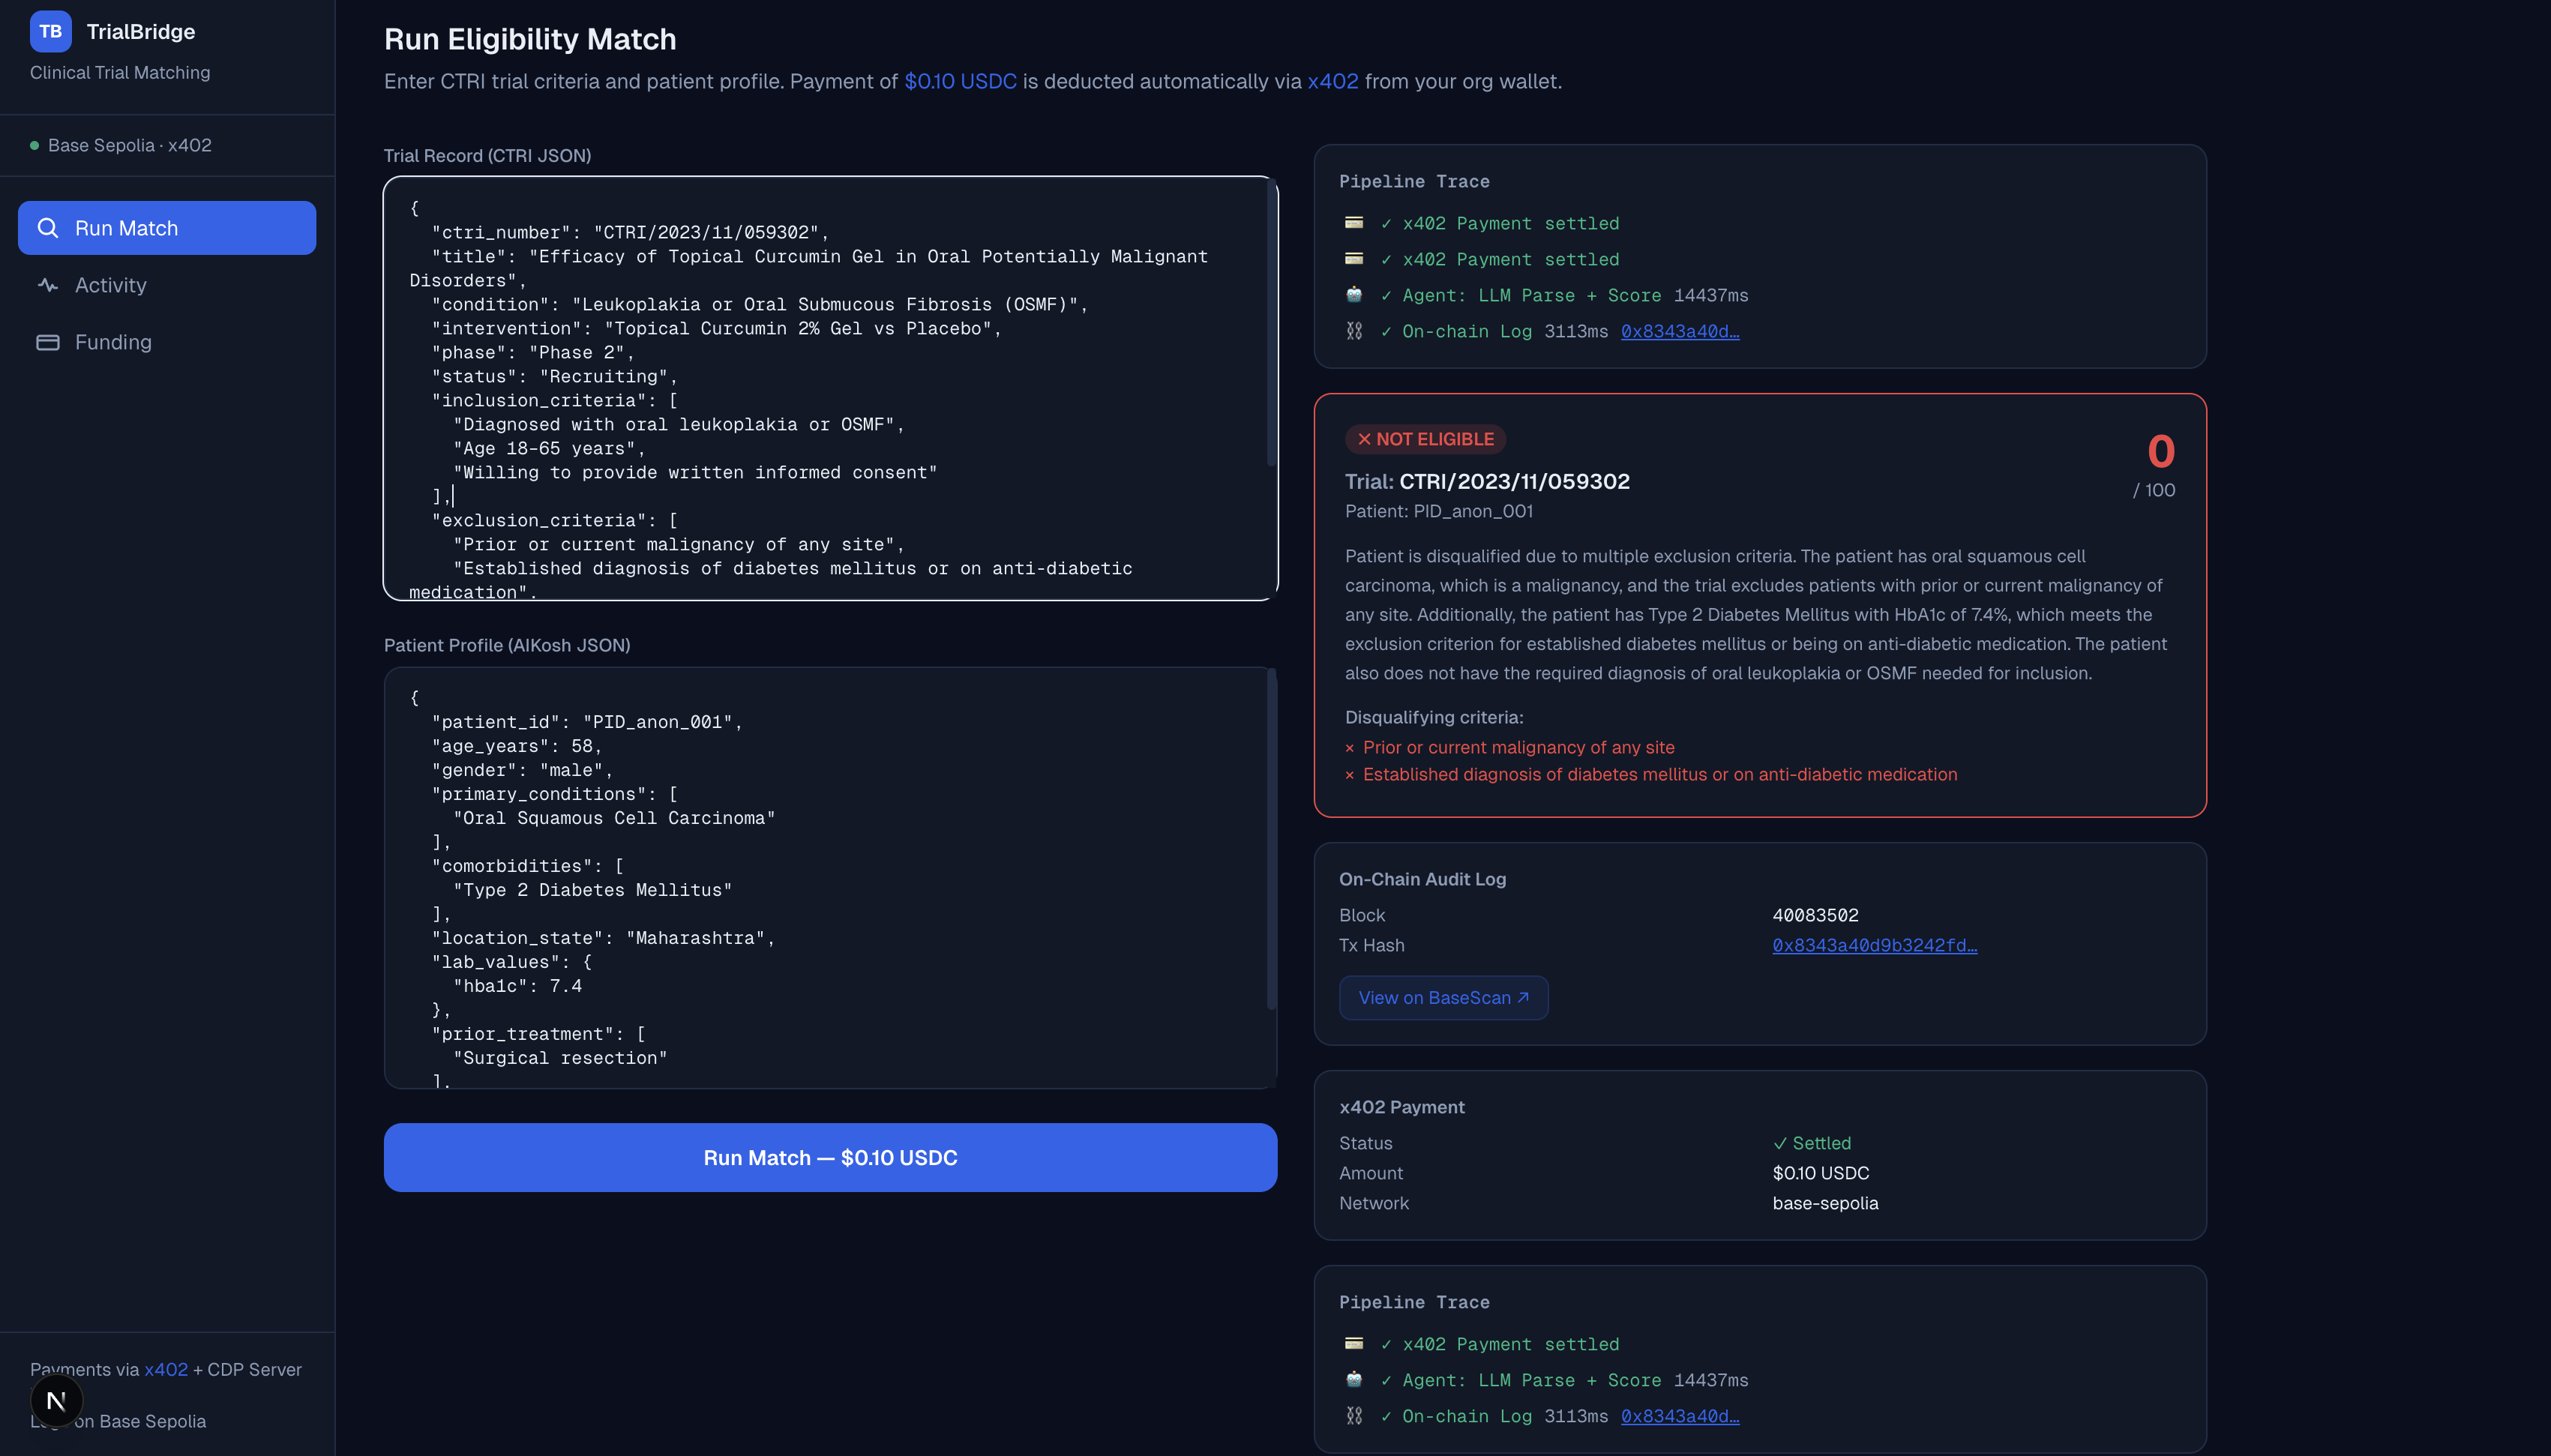Click the Patient Profile textarea scrollbar
The image size is (2551, 1456).
point(1271,840)
